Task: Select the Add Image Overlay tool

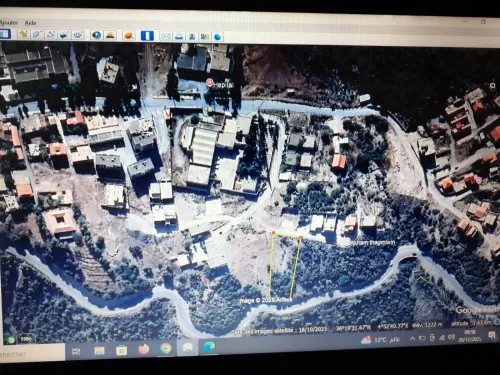Action: (64, 35)
